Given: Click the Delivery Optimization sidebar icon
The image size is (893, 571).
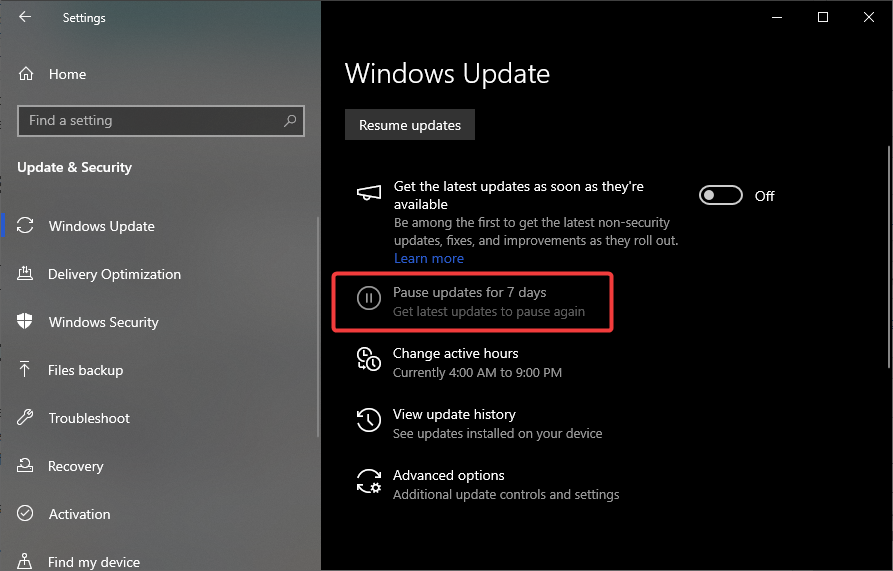Looking at the screenshot, I should point(25,274).
